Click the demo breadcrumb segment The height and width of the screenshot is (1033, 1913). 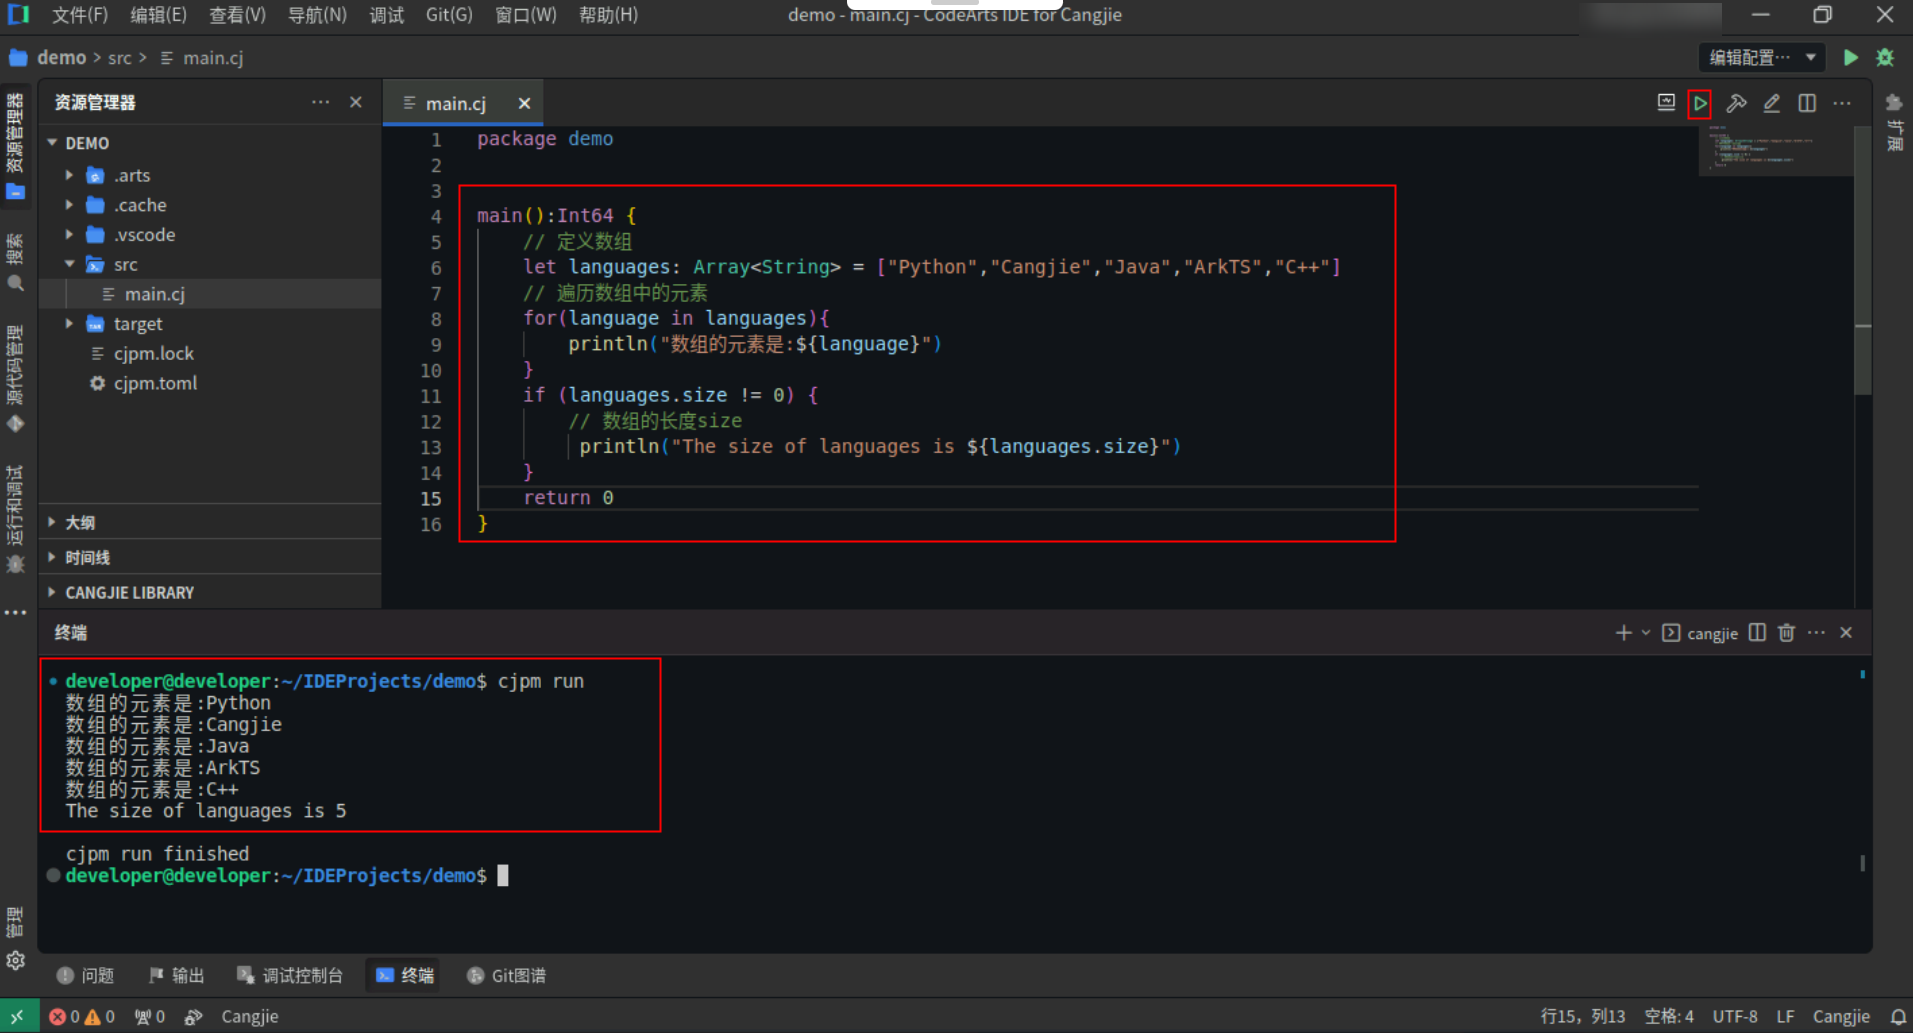(61, 57)
